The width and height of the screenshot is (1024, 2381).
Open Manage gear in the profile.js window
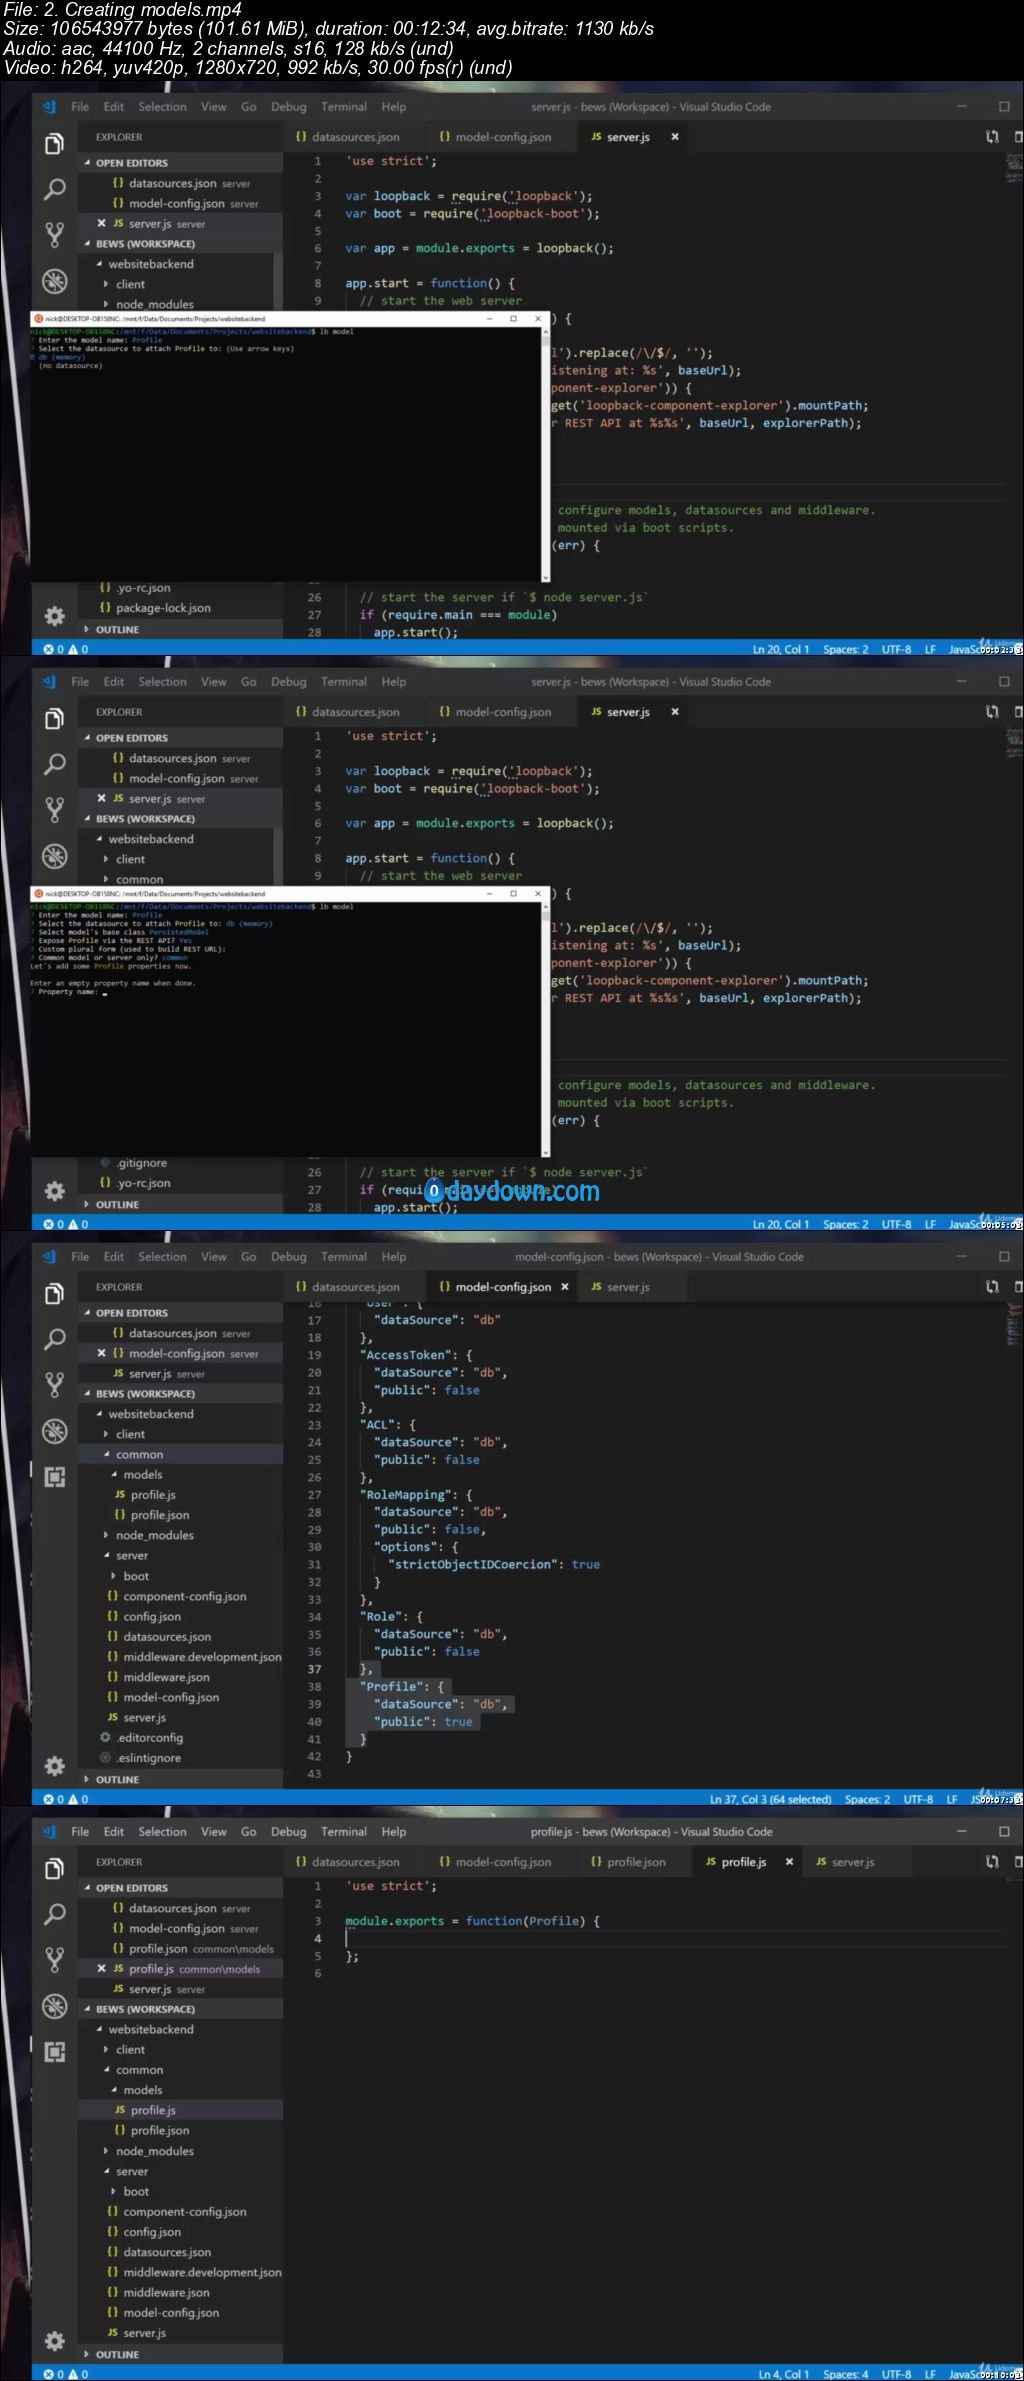[55, 2341]
